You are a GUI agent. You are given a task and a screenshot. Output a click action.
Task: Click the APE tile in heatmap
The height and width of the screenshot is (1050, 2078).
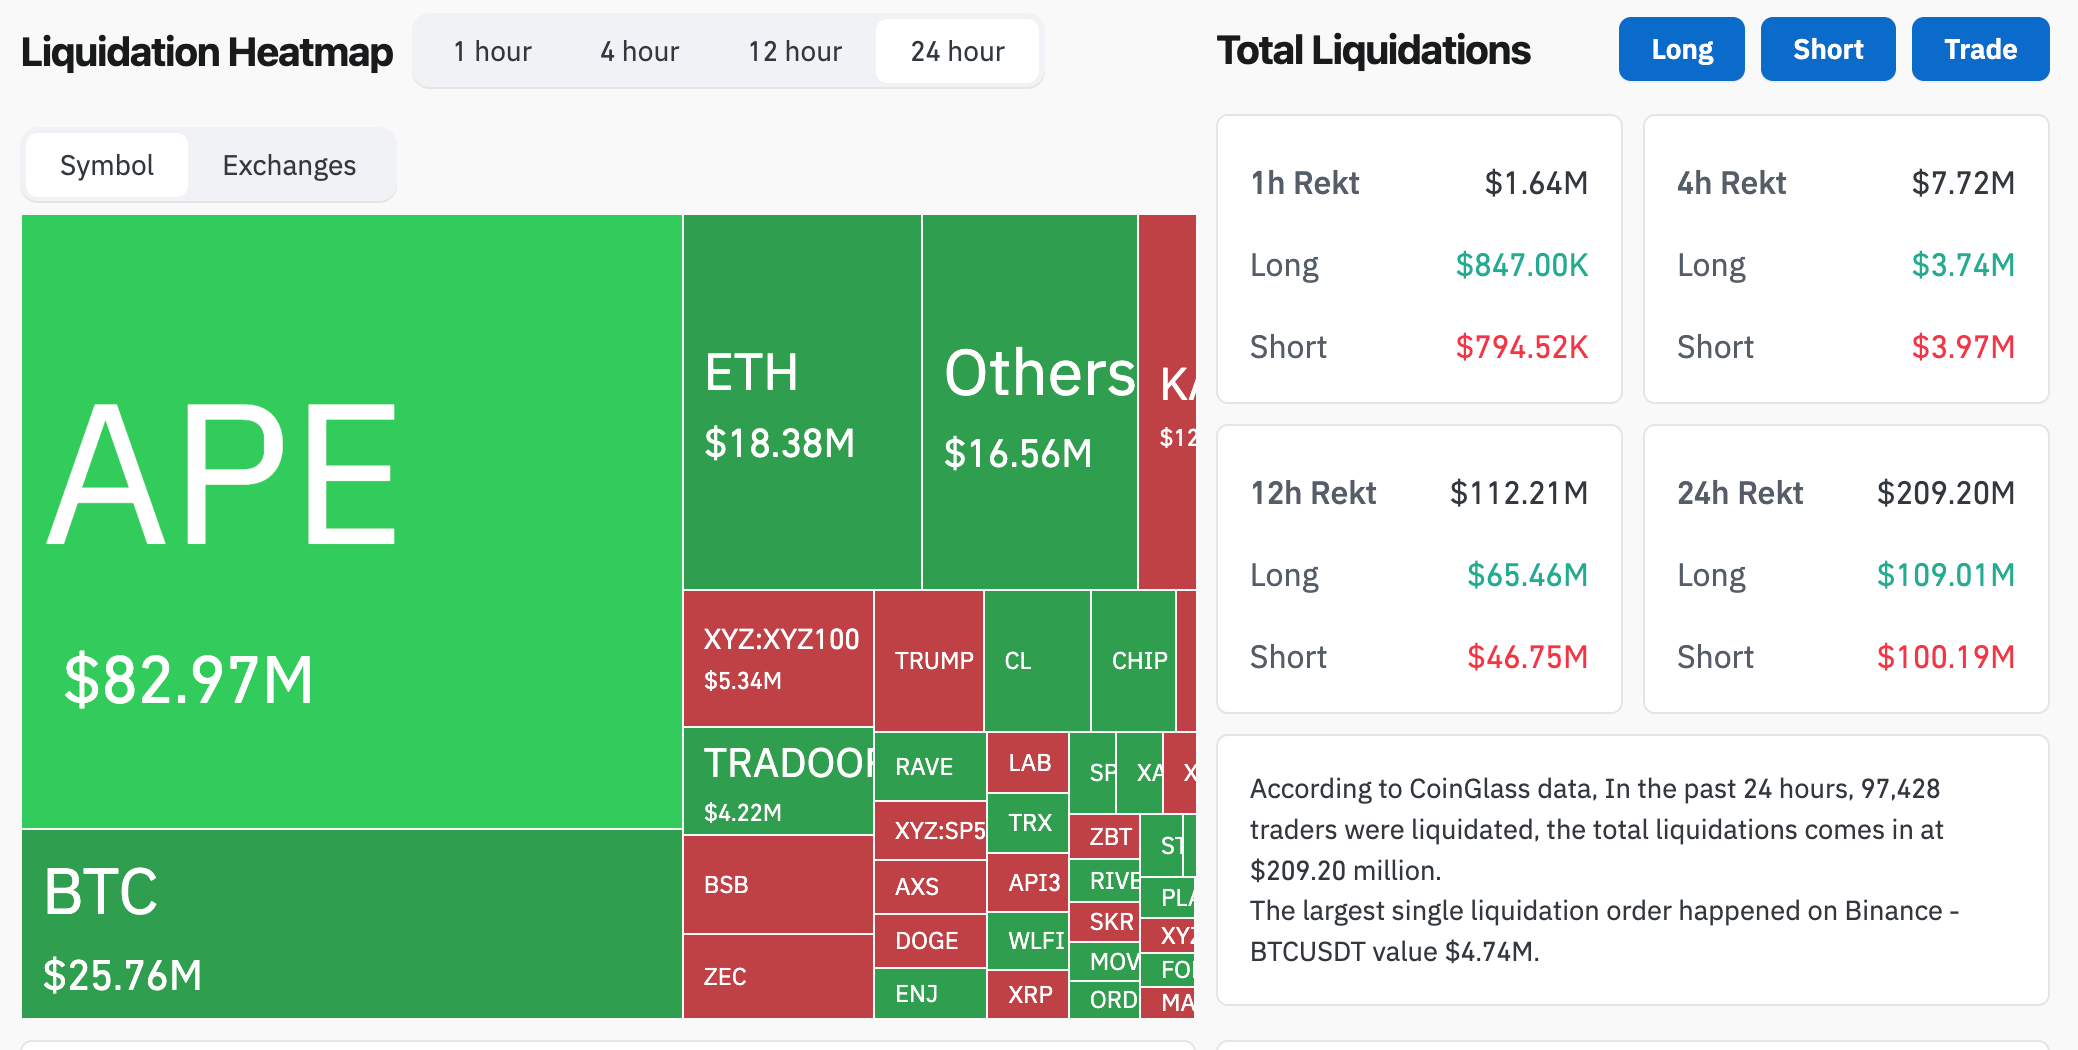tap(351, 520)
